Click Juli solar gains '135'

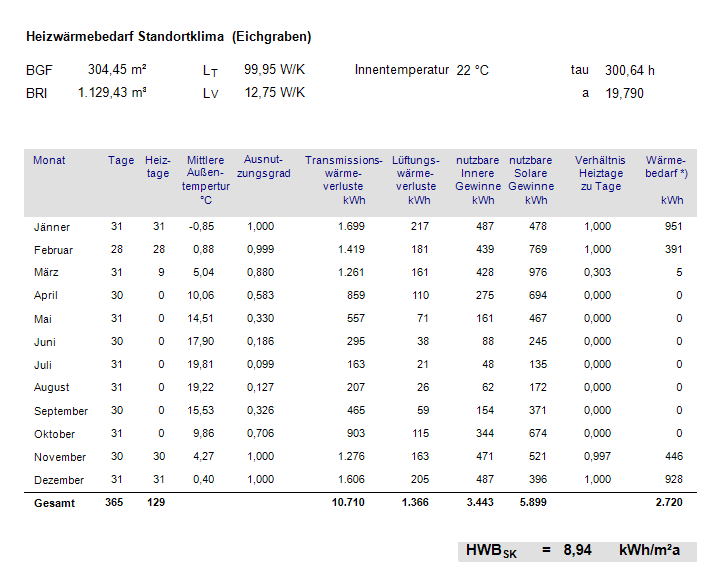coord(538,365)
